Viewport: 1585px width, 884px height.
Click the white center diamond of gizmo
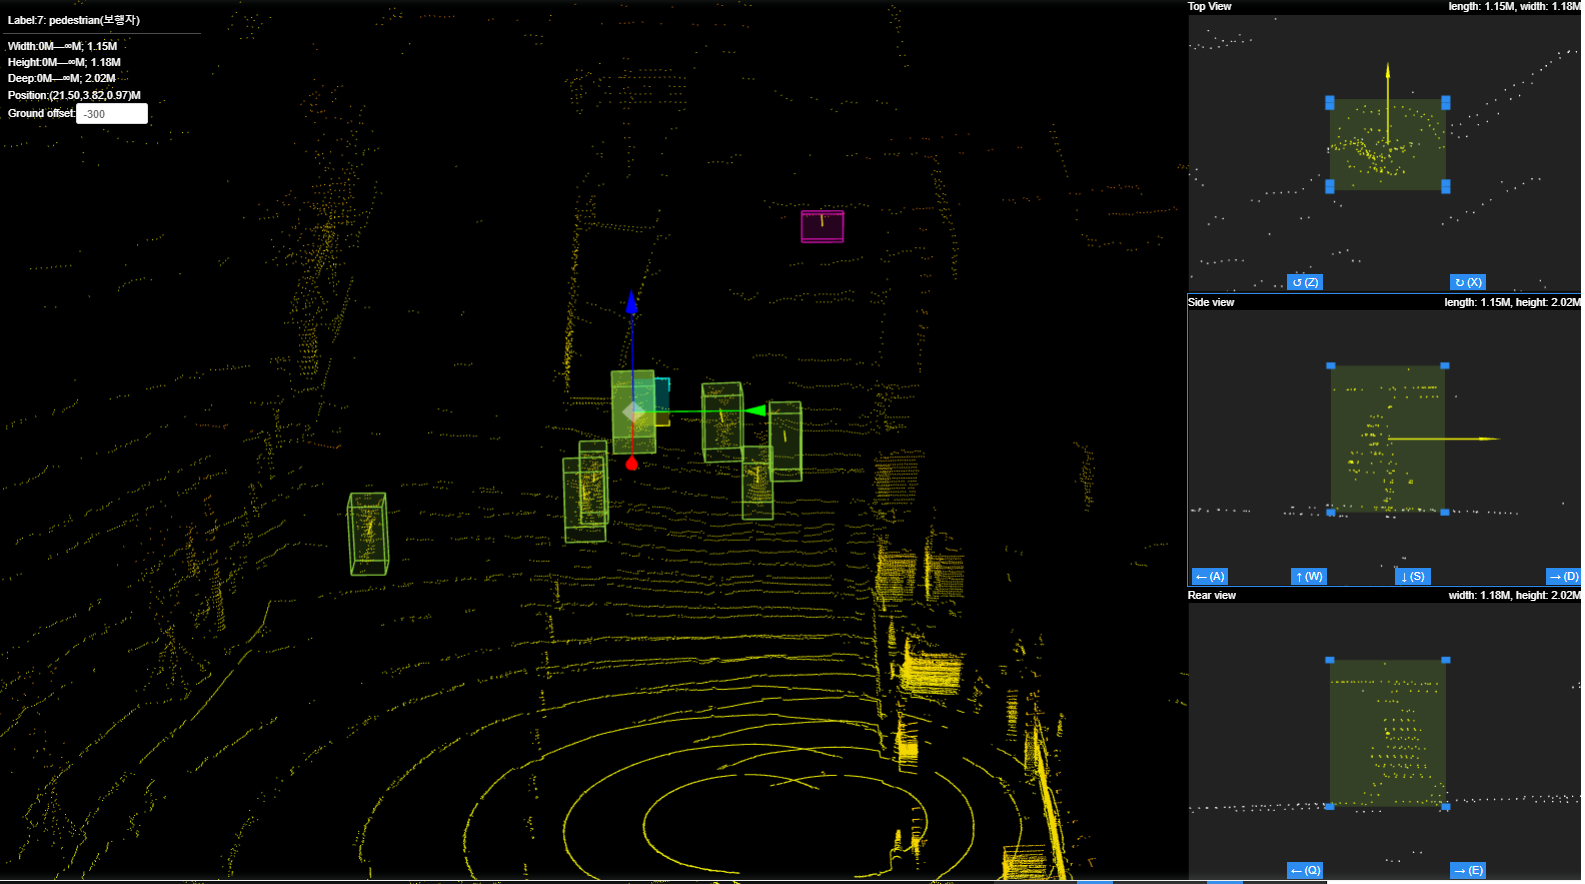coord(634,411)
